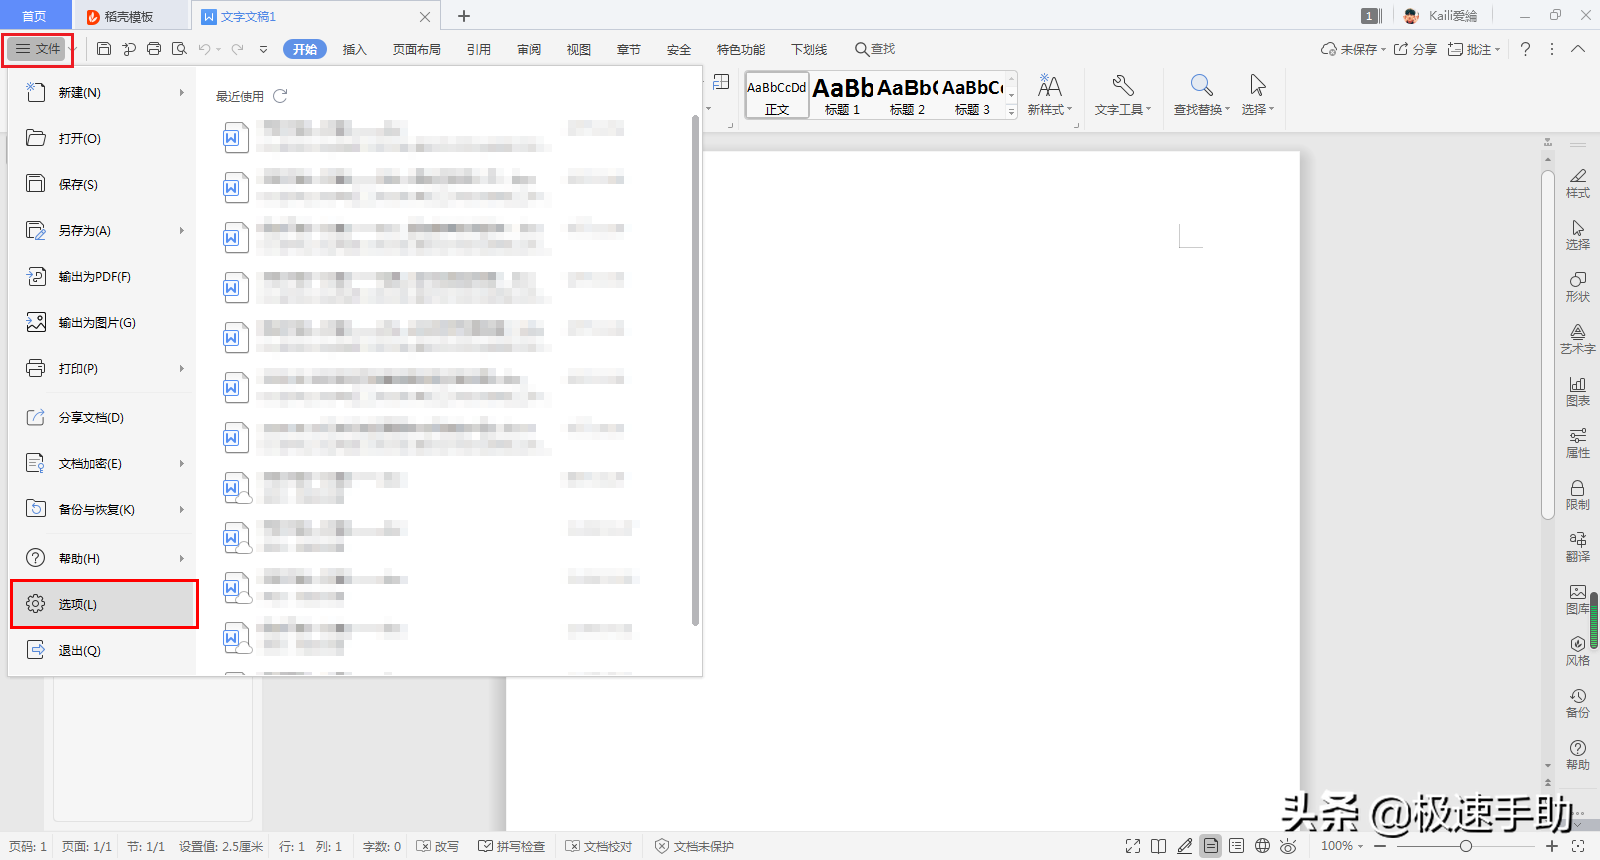Screen dimensions: 1600x860
Task: Select 备份与恢复(K) menu entry
Action: [102, 509]
